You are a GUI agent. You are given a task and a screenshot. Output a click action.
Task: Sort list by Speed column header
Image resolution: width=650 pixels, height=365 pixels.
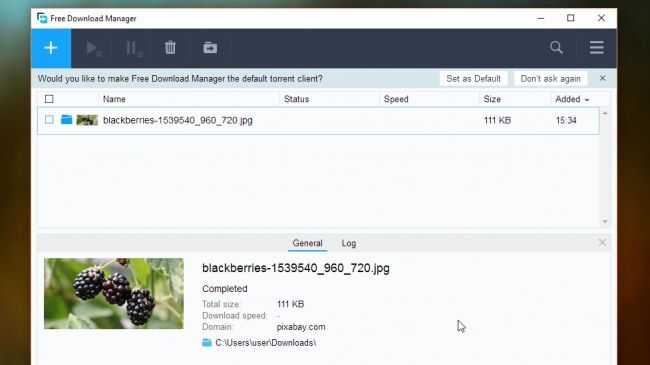pyautogui.click(x=396, y=99)
